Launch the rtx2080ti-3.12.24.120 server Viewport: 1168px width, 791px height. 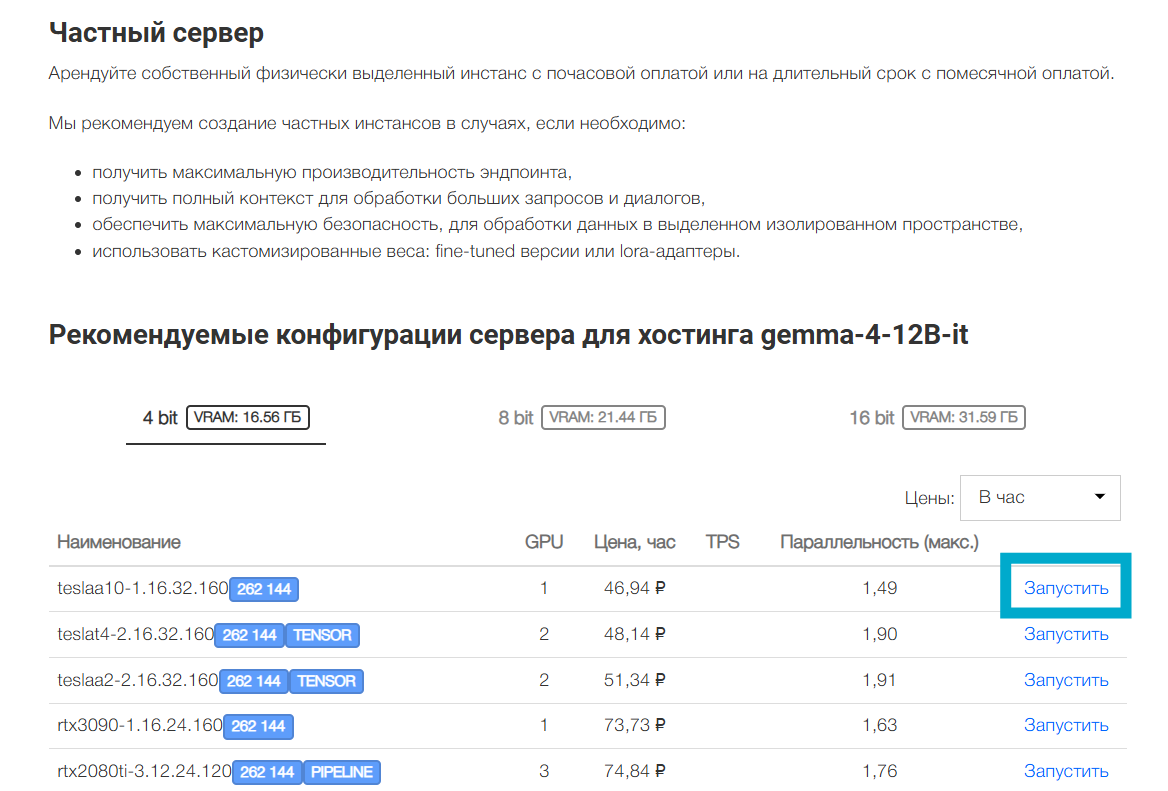[x=1066, y=772]
